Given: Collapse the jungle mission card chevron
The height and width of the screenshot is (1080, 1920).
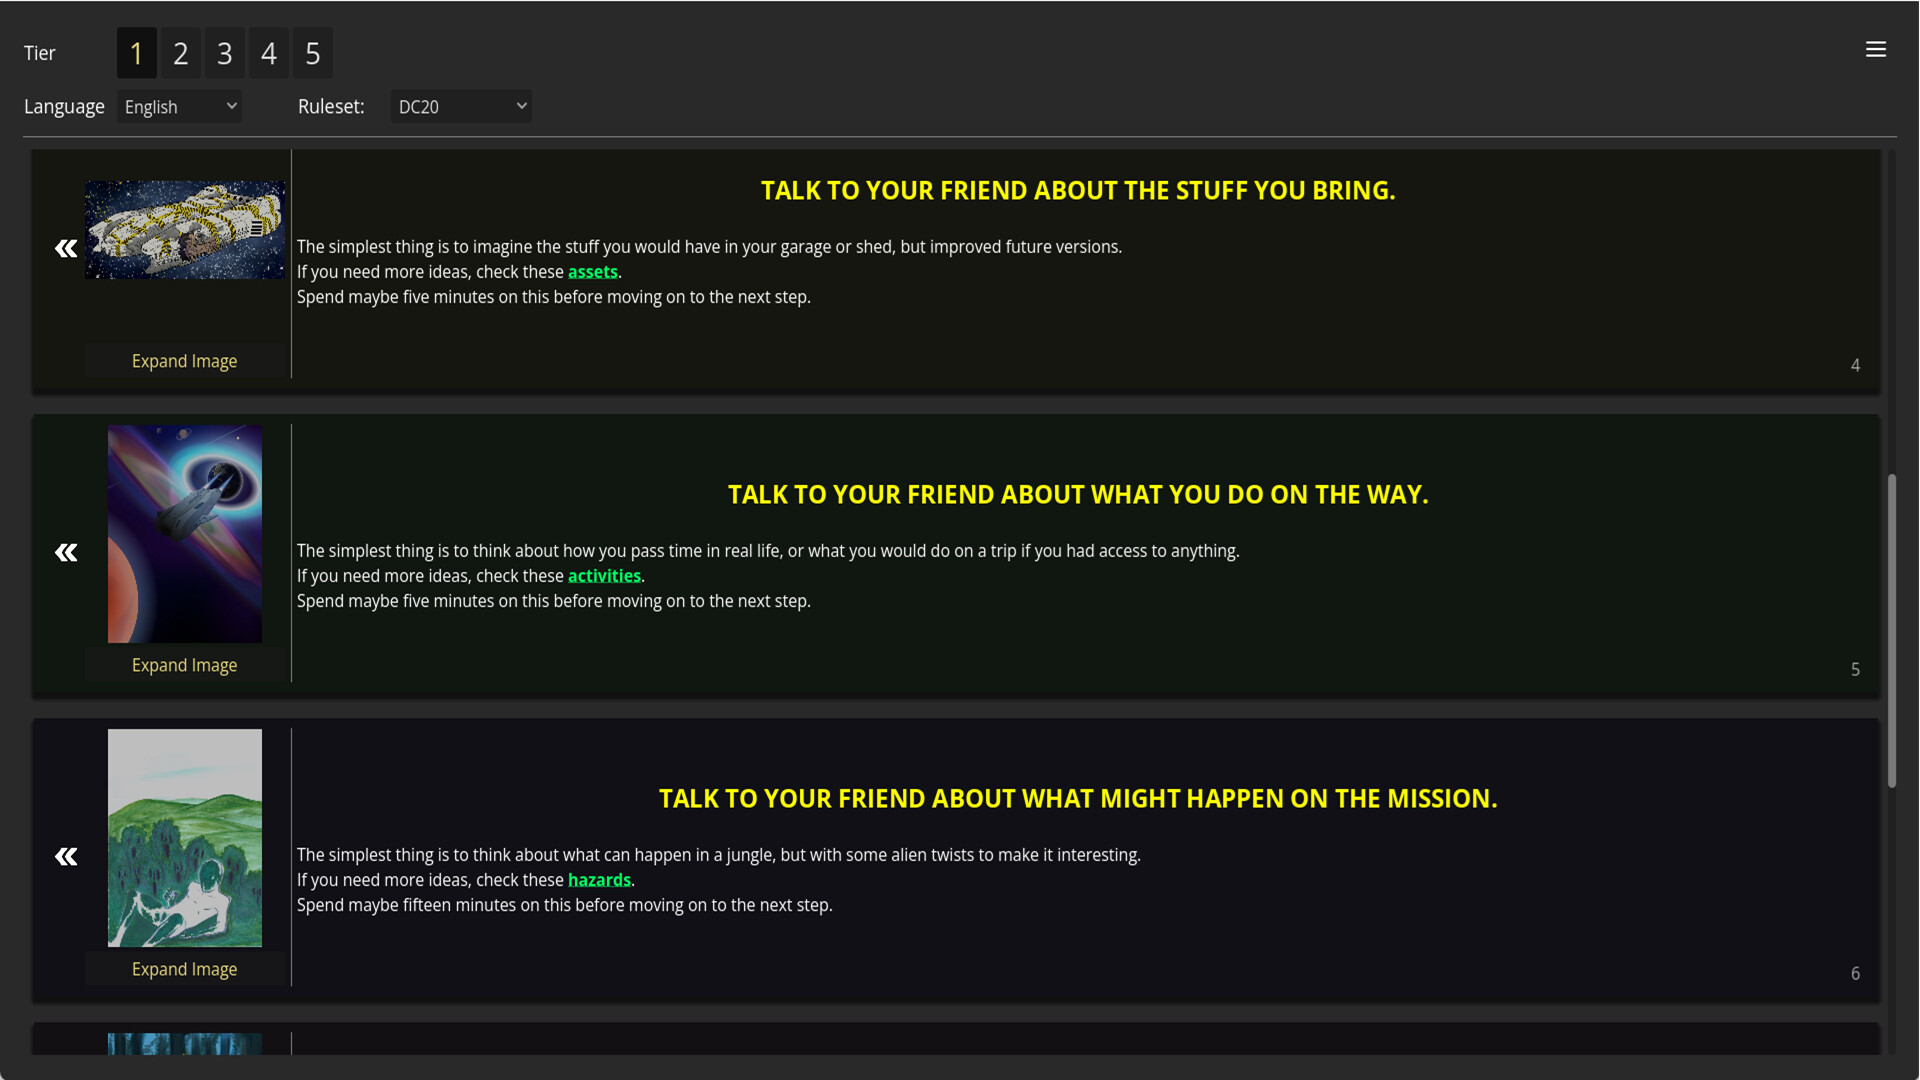Looking at the screenshot, I should 65,856.
